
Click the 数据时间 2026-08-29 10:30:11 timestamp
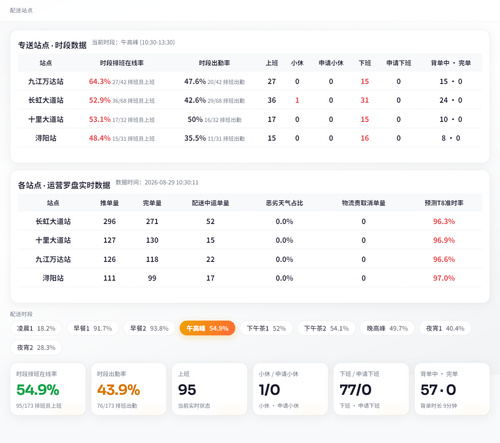157,182
